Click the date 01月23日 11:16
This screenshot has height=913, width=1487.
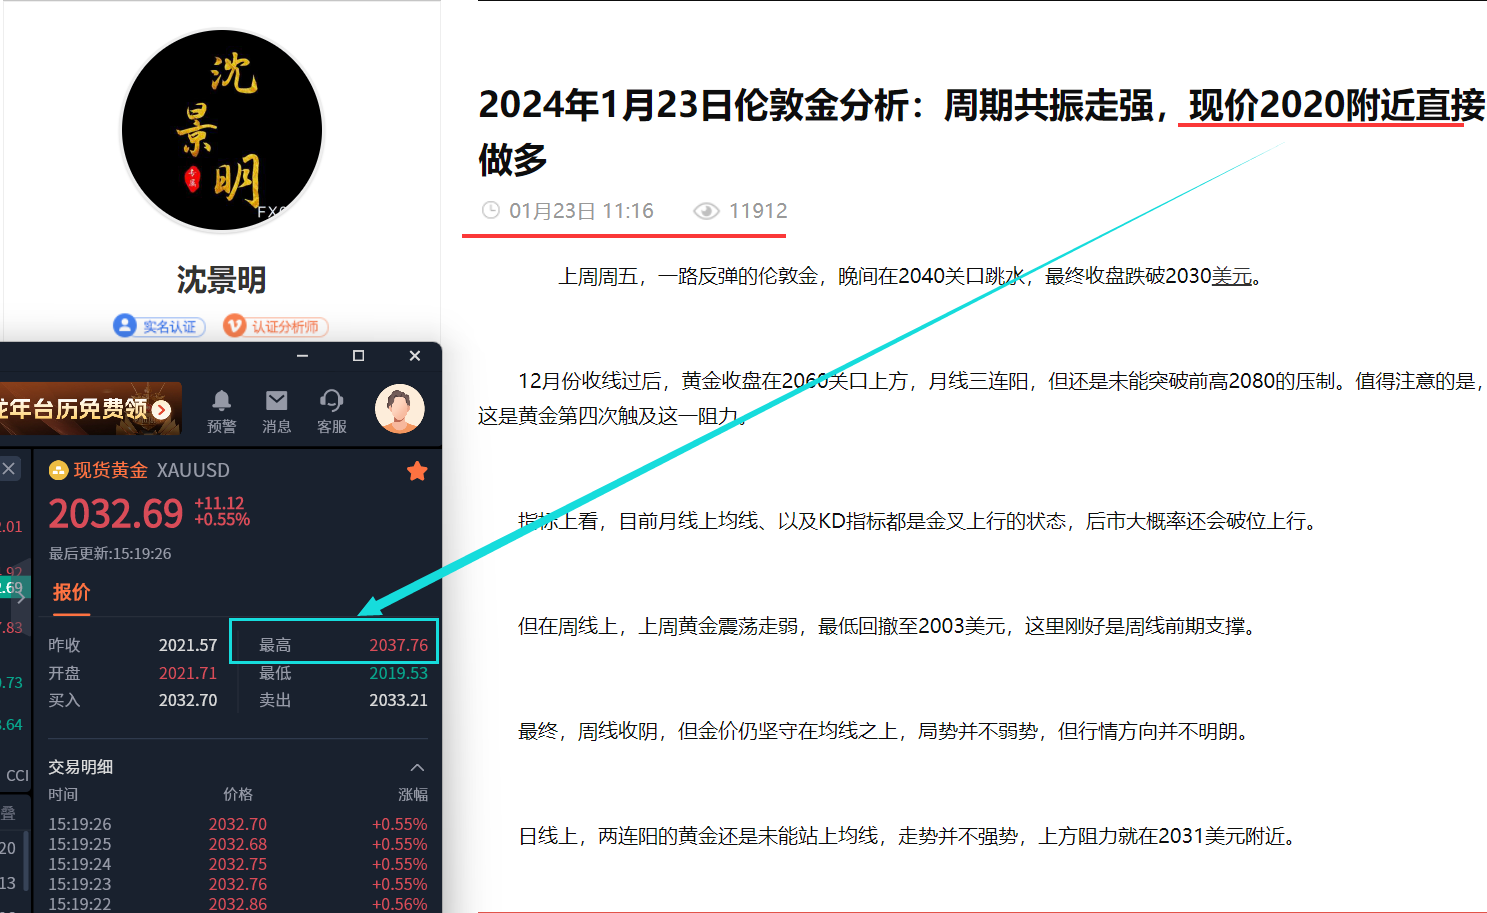(581, 211)
